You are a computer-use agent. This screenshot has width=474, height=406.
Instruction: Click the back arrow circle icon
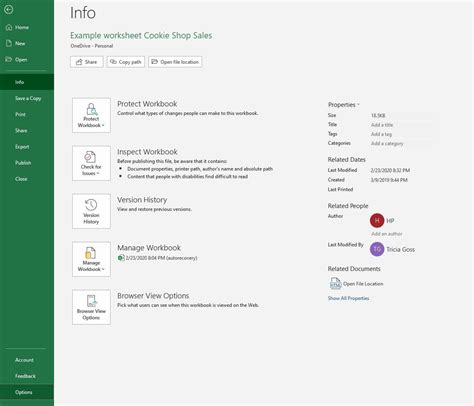(x=9, y=10)
